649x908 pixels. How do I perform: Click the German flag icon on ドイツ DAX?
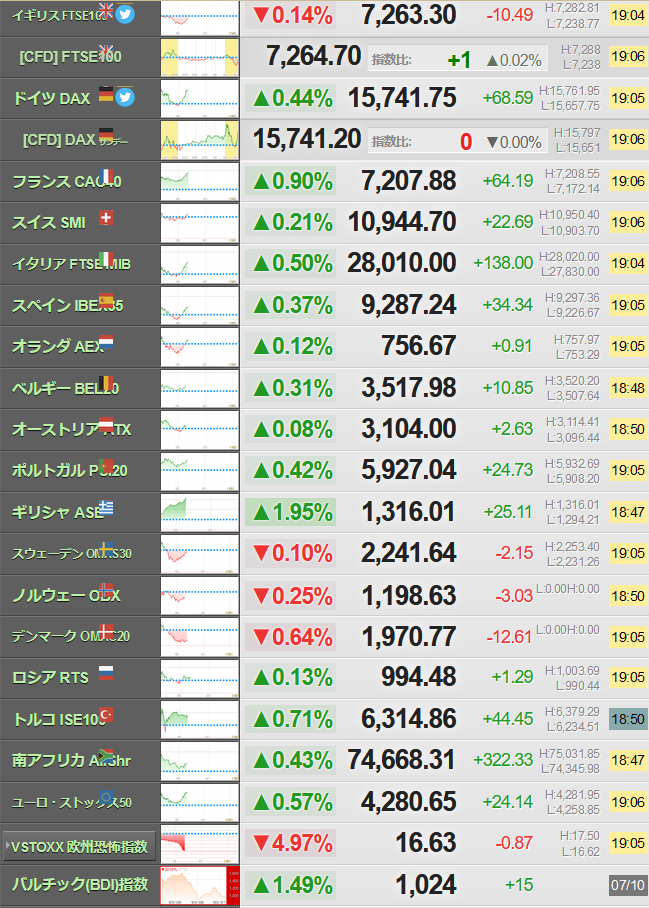coord(106,94)
